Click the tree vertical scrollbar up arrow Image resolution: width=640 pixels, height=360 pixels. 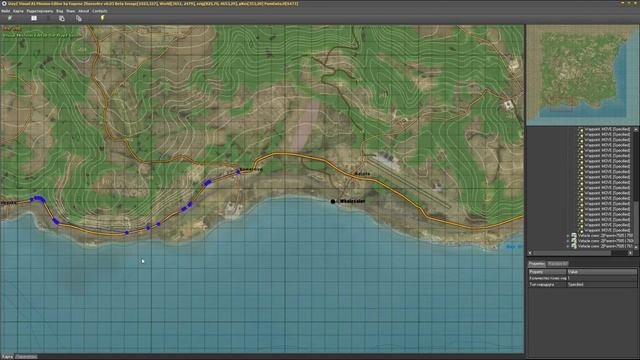pos(636,129)
